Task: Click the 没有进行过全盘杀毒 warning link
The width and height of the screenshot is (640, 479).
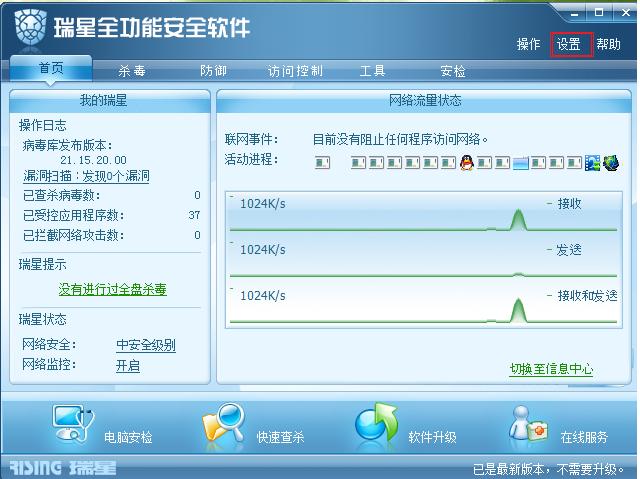Action: tap(112, 289)
